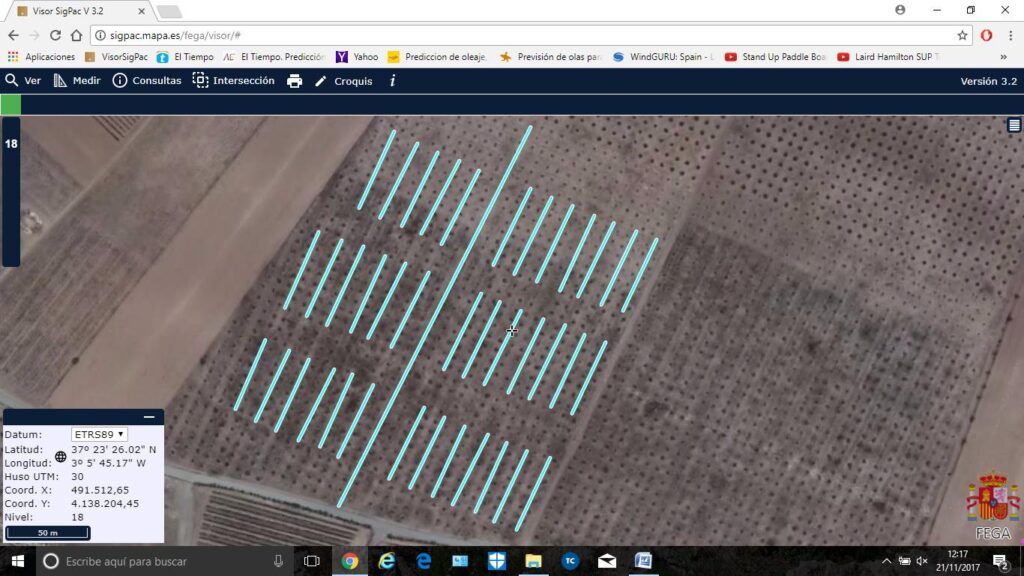
Task: Toggle the Opera extension icon
Action: 986,36
